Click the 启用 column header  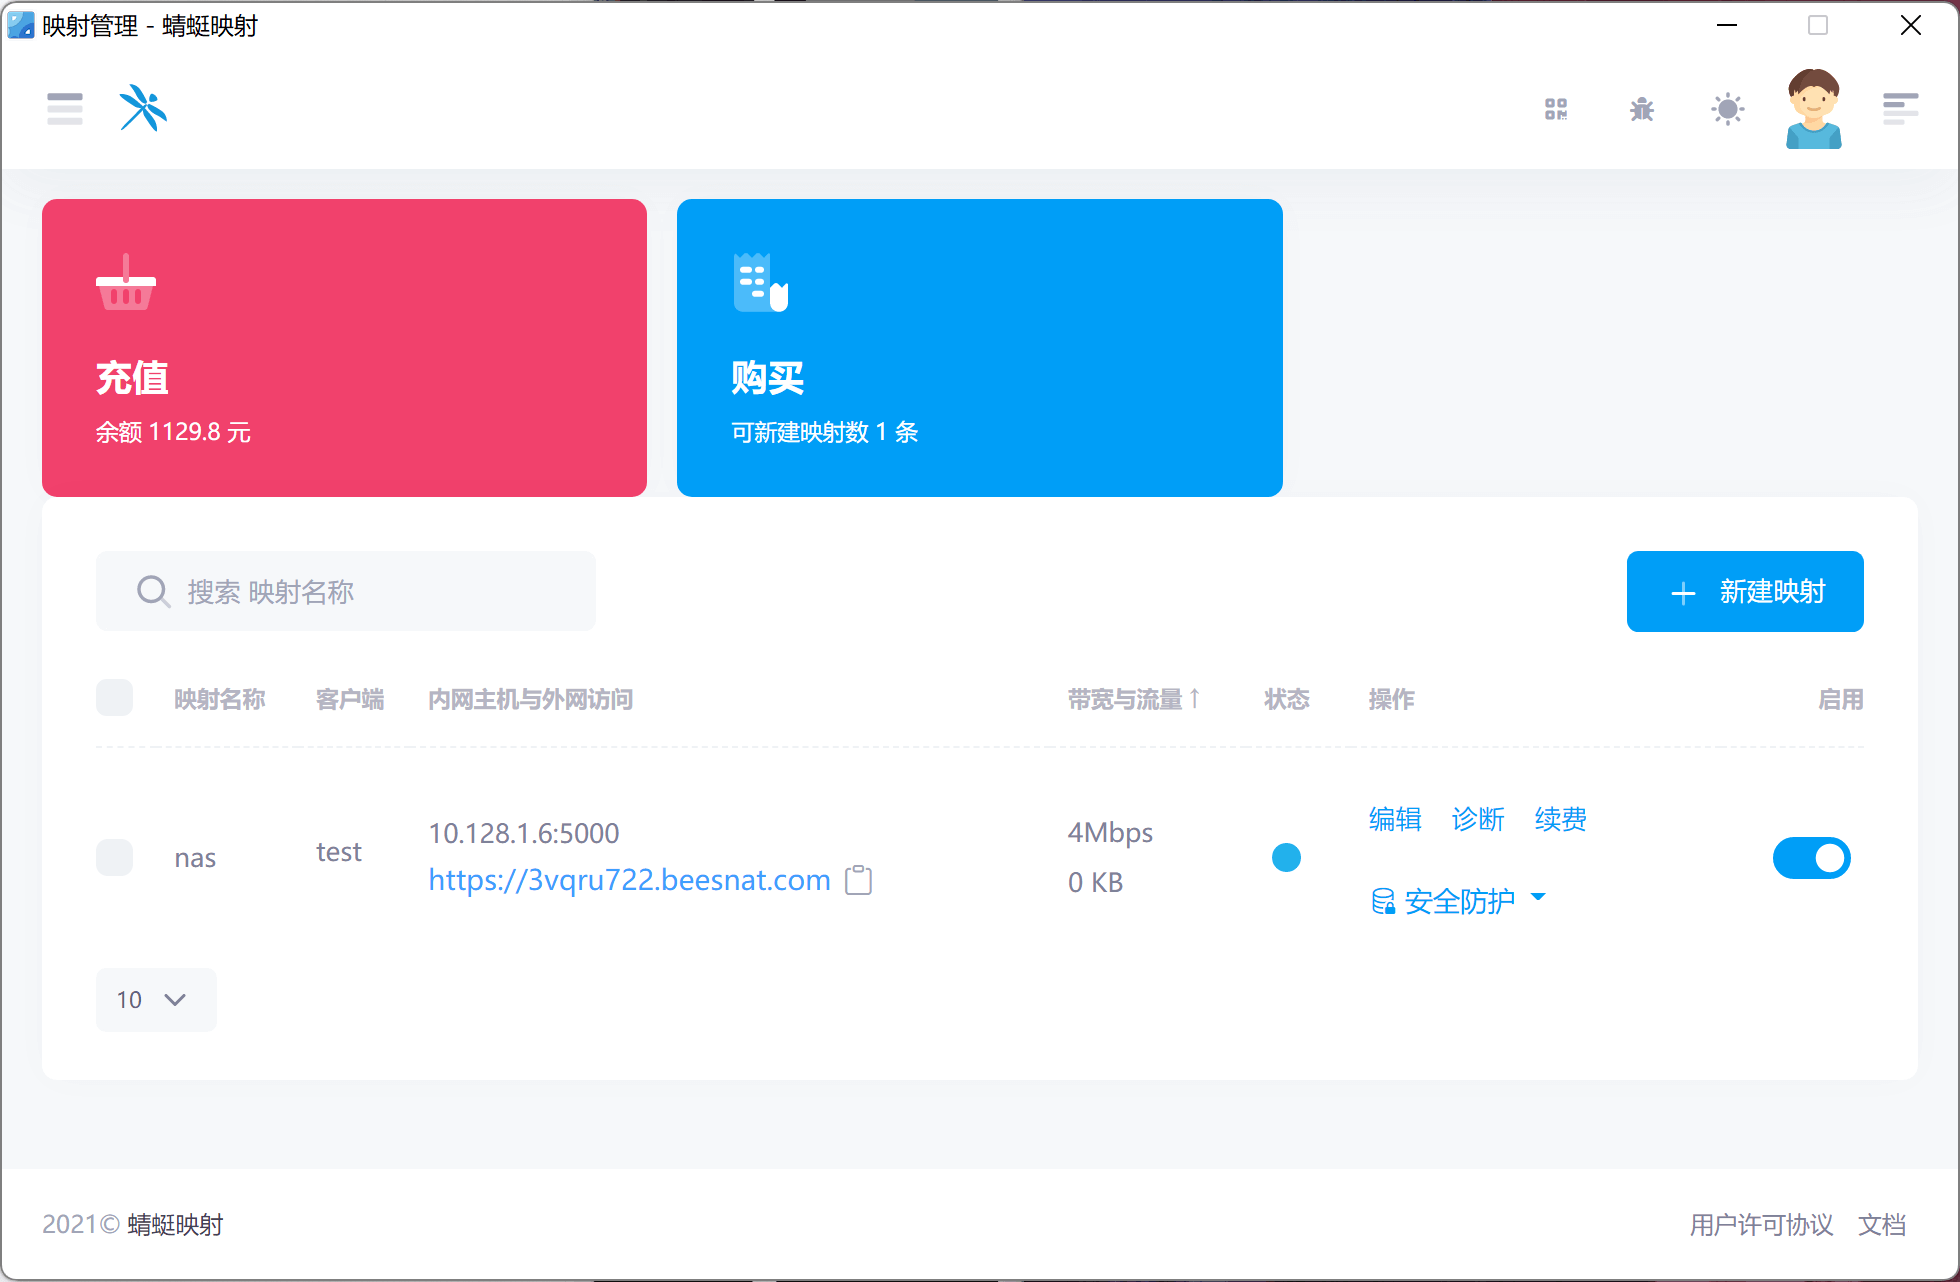click(x=1841, y=699)
